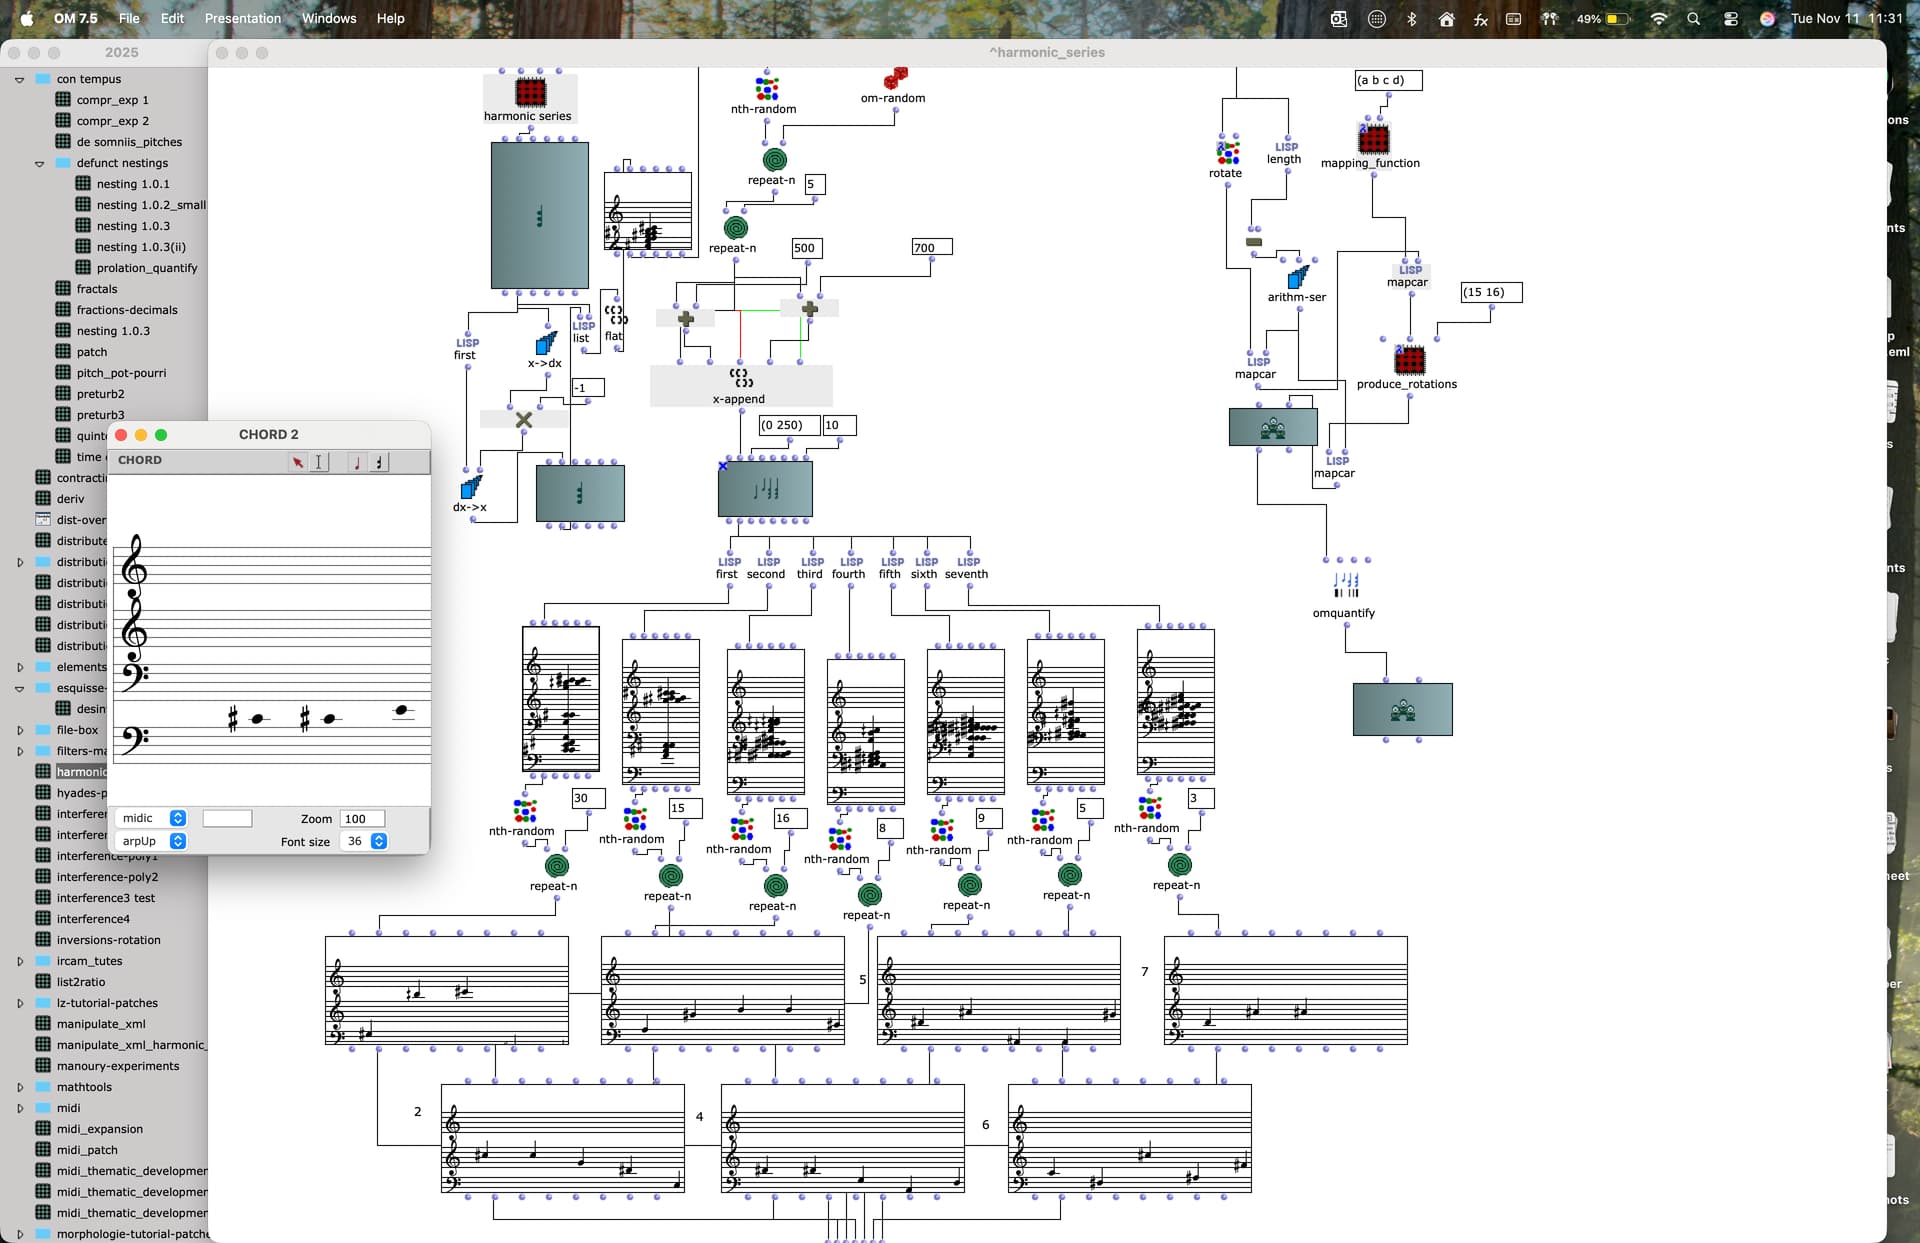Screen dimensions: 1920x1243
Task: Click the omquantify box icon
Action: point(1346,584)
